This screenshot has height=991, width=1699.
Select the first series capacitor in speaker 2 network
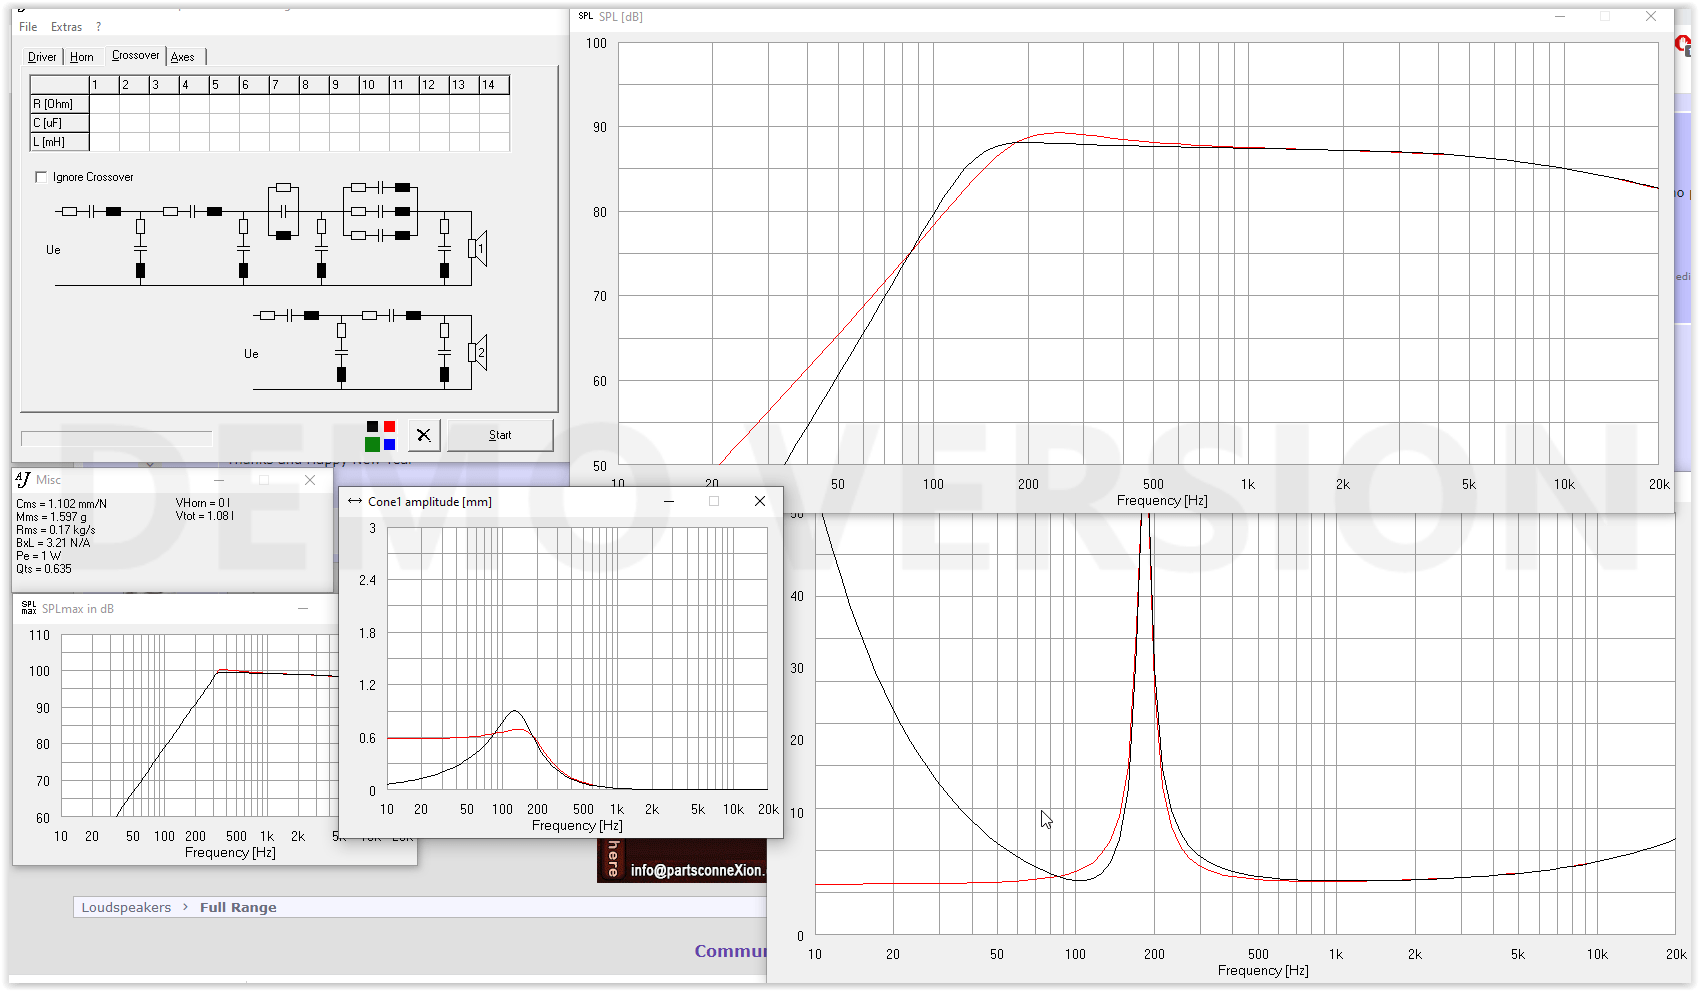pyautogui.click(x=290, y=315)
